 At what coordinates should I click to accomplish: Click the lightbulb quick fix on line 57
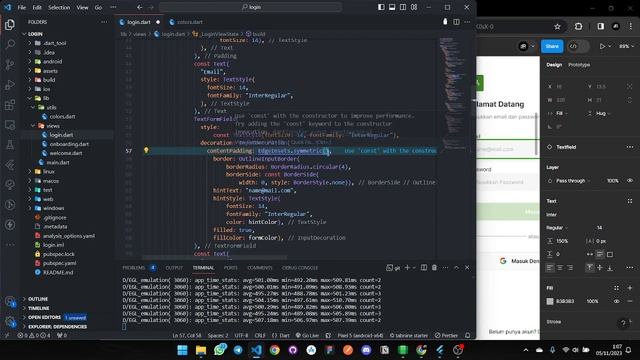click(146, 150)
